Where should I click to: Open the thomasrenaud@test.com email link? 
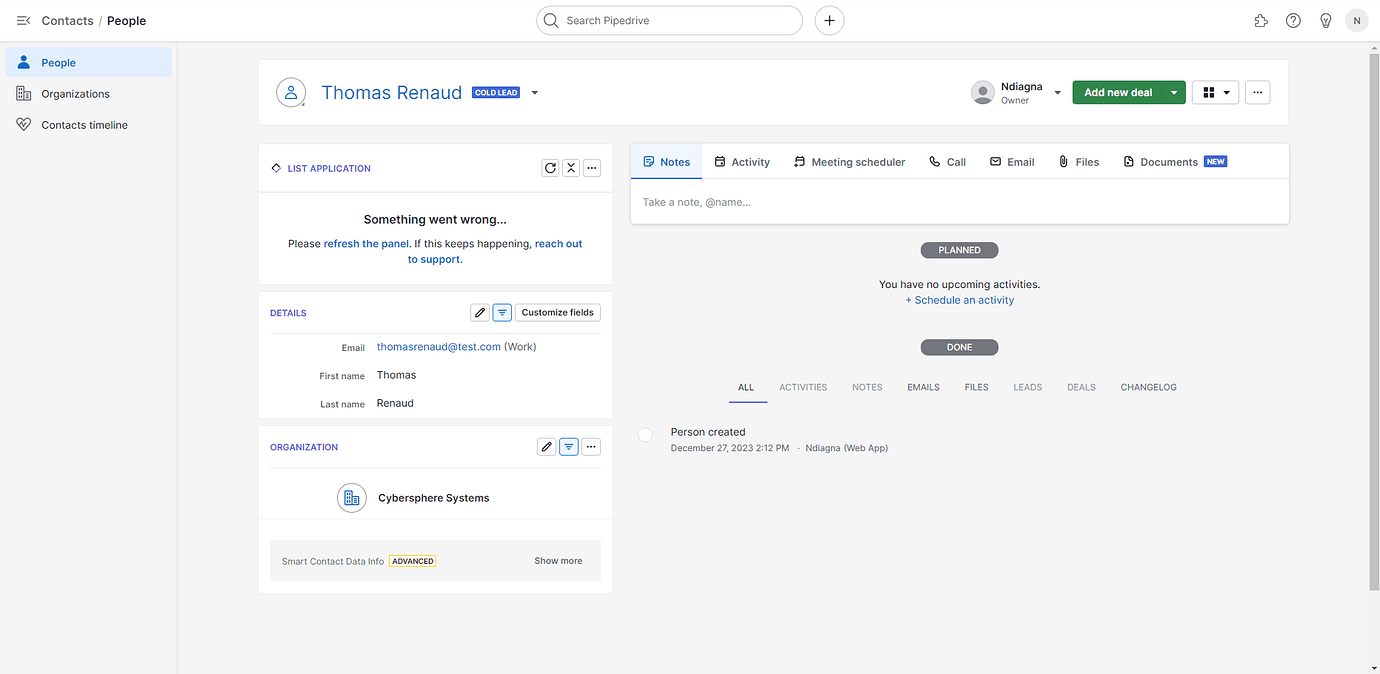point(439,347)
